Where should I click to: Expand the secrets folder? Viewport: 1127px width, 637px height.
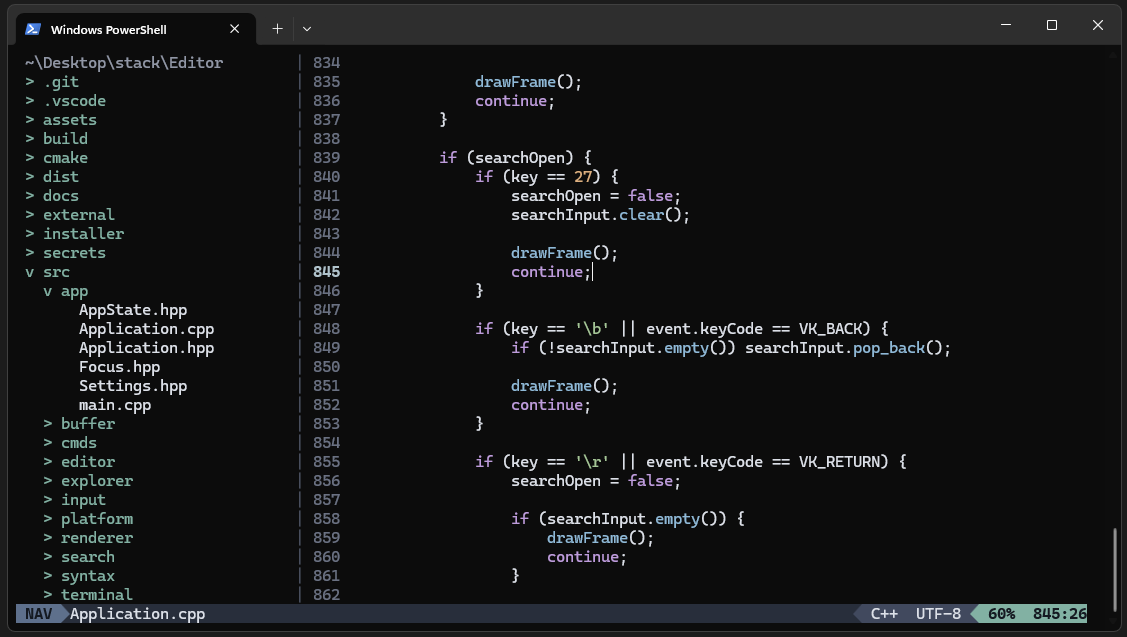pyautogui.click(x=65, y=253)
